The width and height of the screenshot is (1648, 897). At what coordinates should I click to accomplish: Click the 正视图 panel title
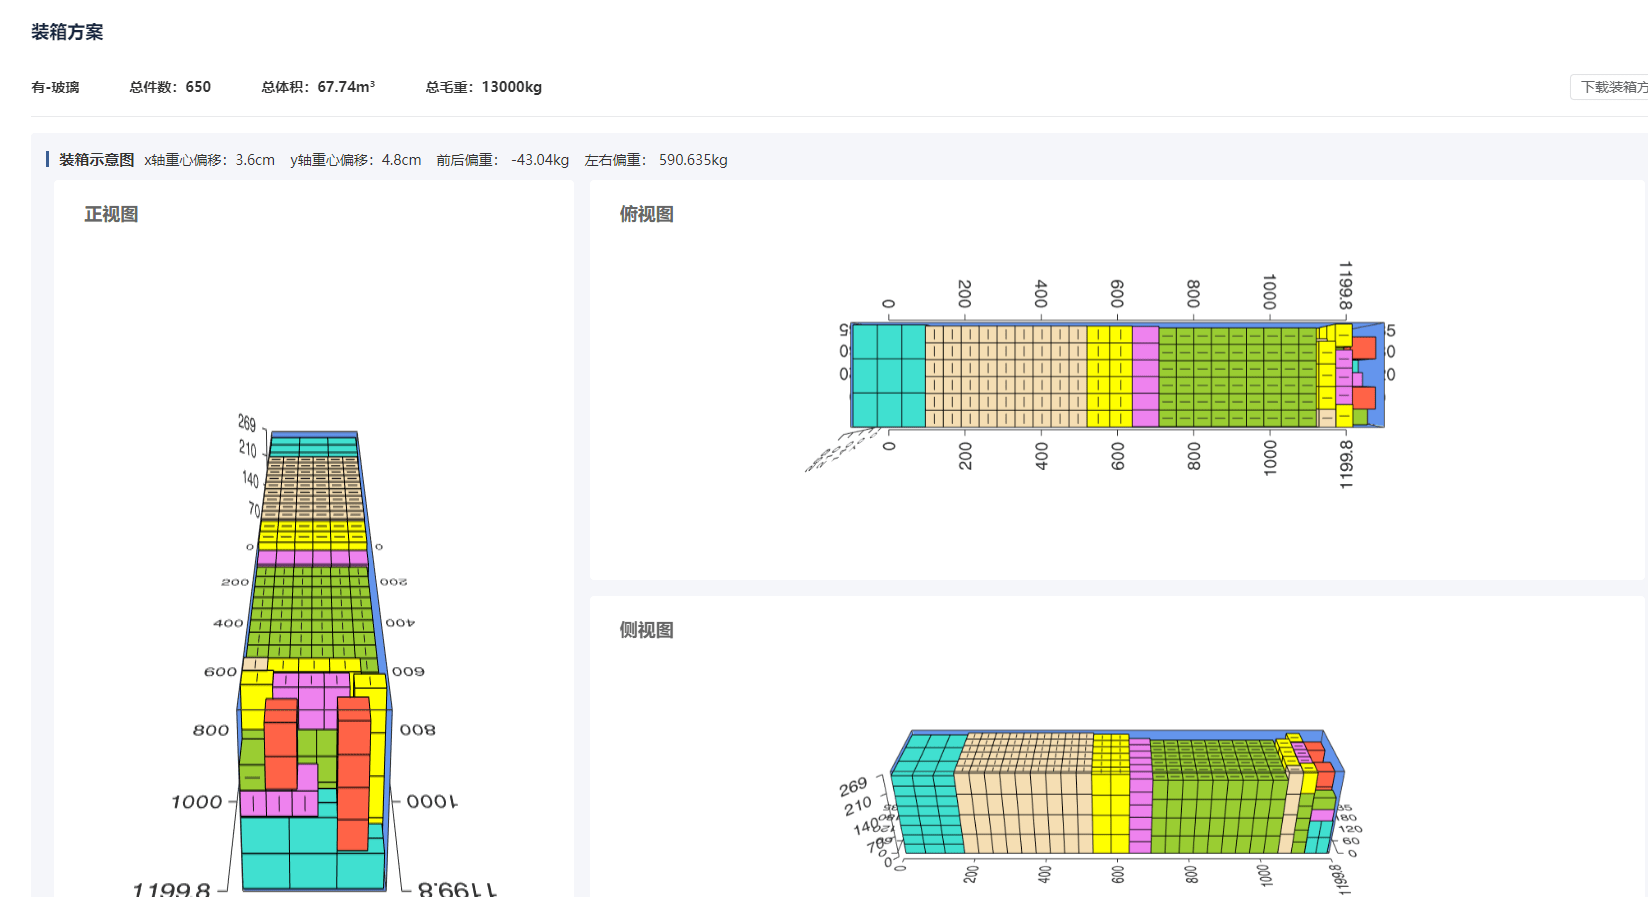click(111, 214)
